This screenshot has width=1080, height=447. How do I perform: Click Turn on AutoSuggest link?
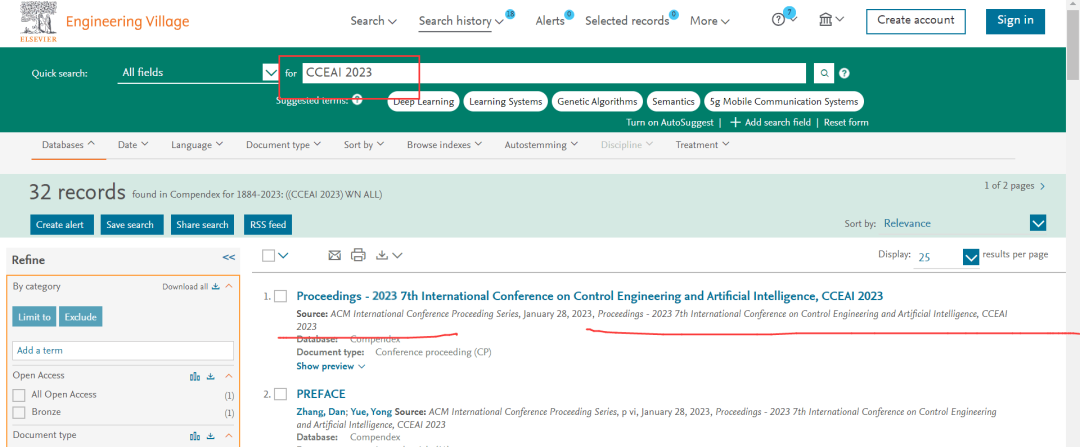tap(670, 123)
